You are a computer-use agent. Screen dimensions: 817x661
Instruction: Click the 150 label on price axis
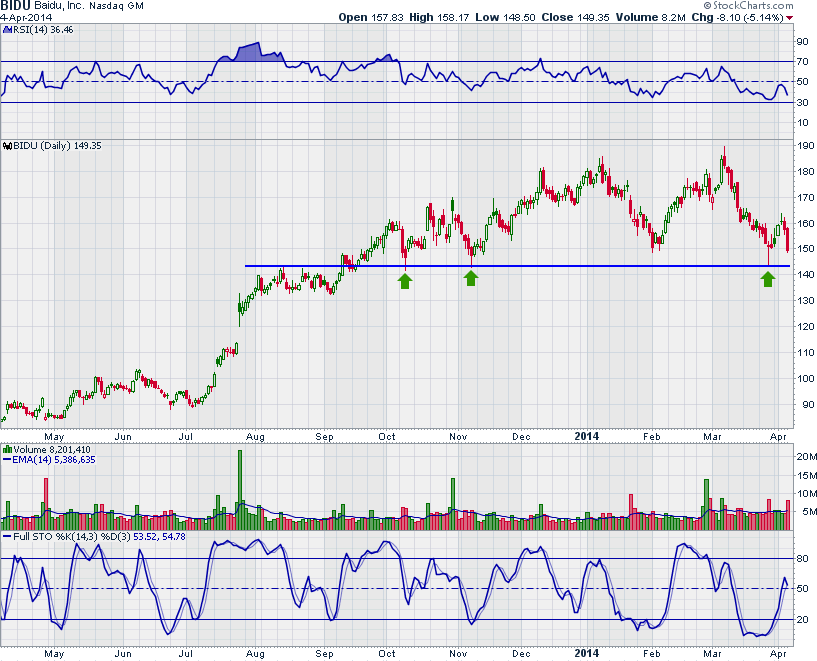(x=806, y=249)
